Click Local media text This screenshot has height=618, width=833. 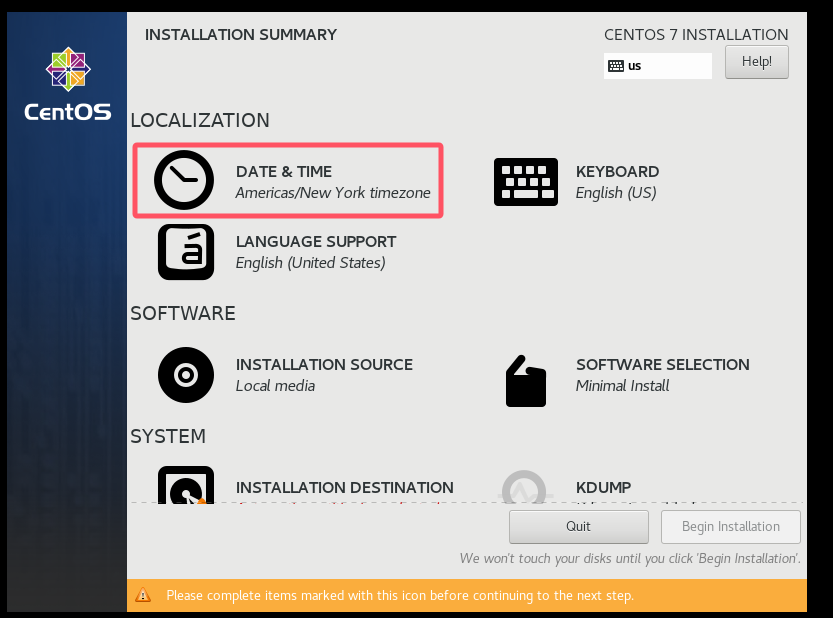pyautogui.click(x=275, y=386)
